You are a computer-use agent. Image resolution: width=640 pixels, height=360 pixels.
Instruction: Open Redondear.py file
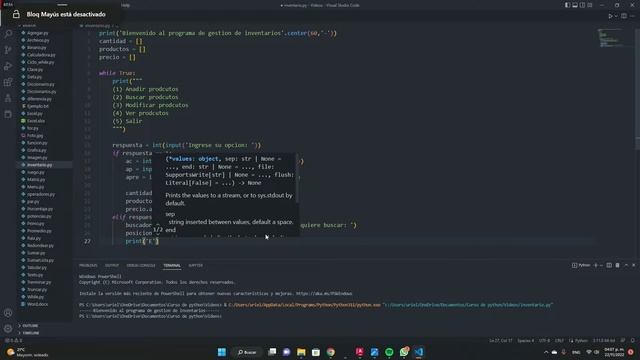[40, 246]
